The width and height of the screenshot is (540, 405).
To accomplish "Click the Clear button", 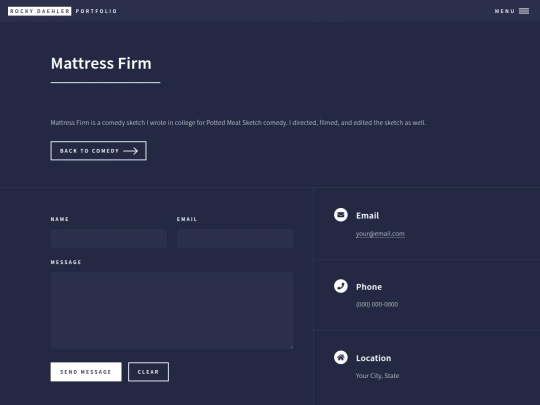I will (148, 372).
